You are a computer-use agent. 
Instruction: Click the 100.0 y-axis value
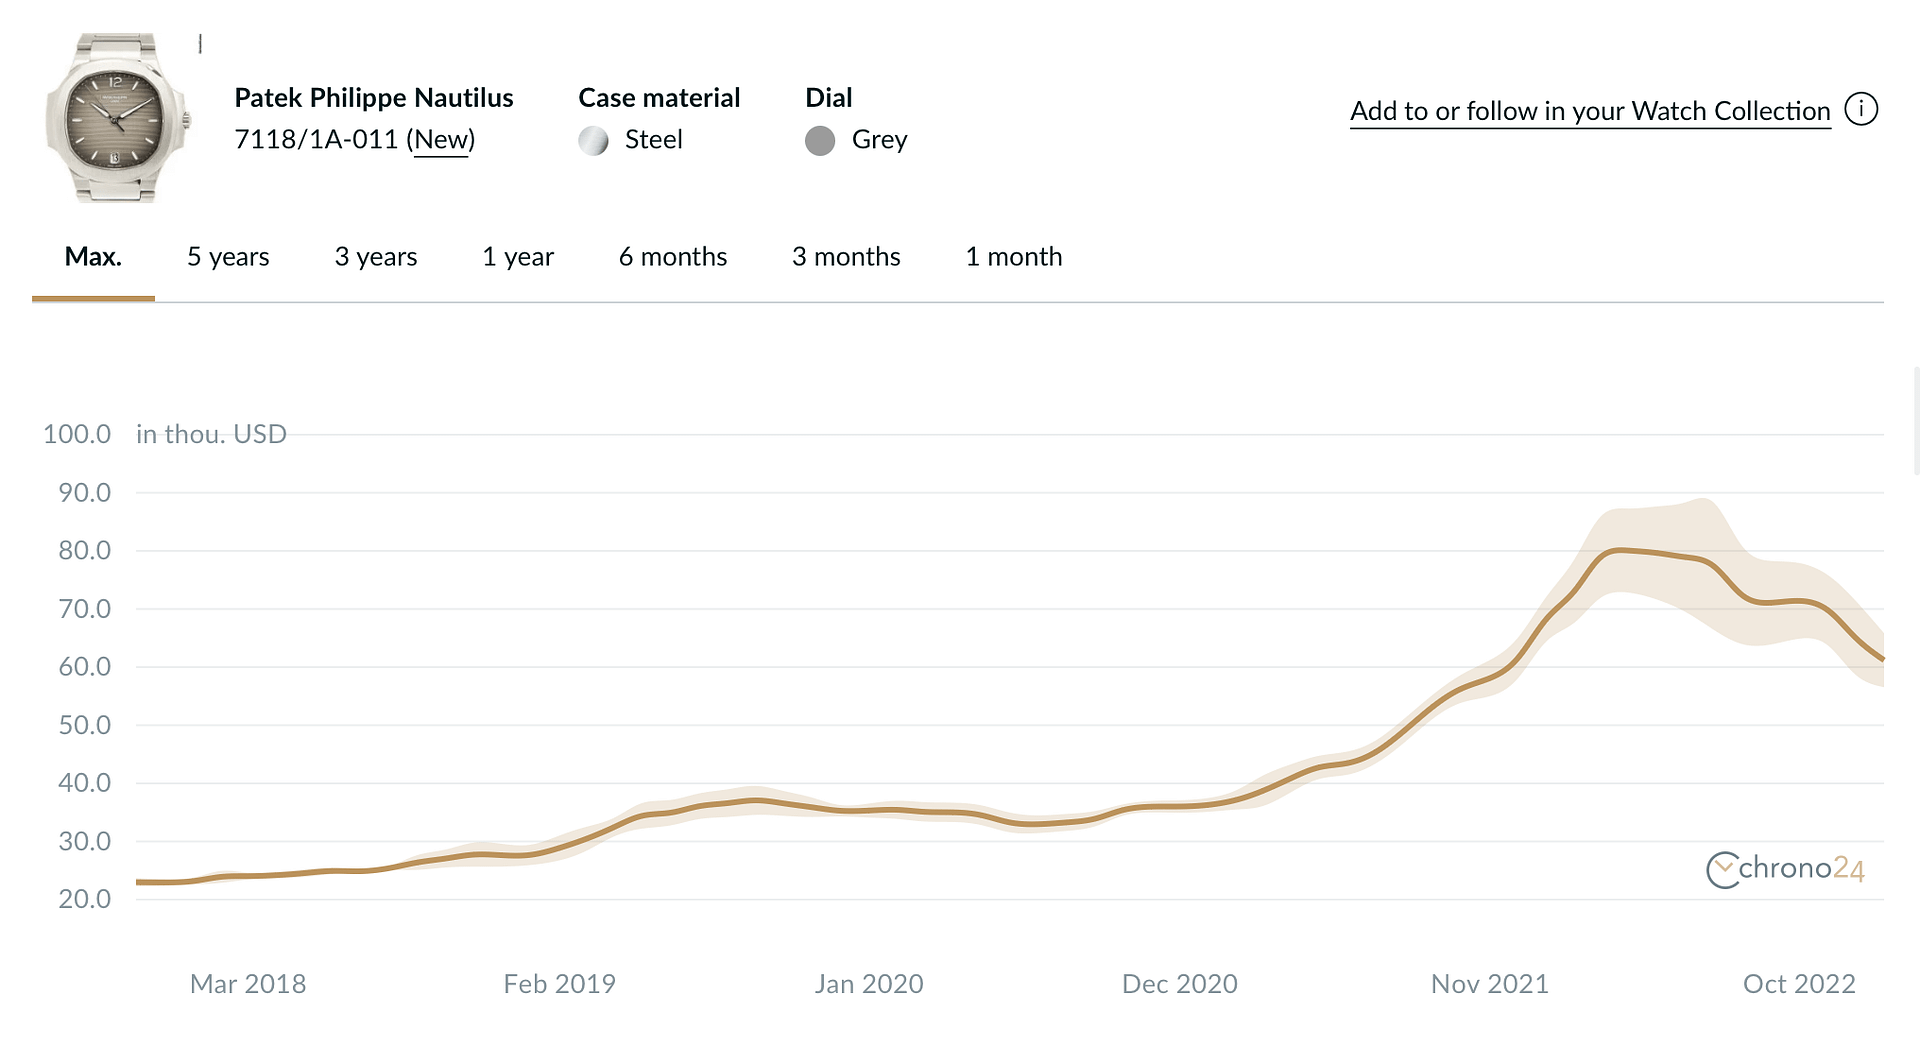click(77, 434)
